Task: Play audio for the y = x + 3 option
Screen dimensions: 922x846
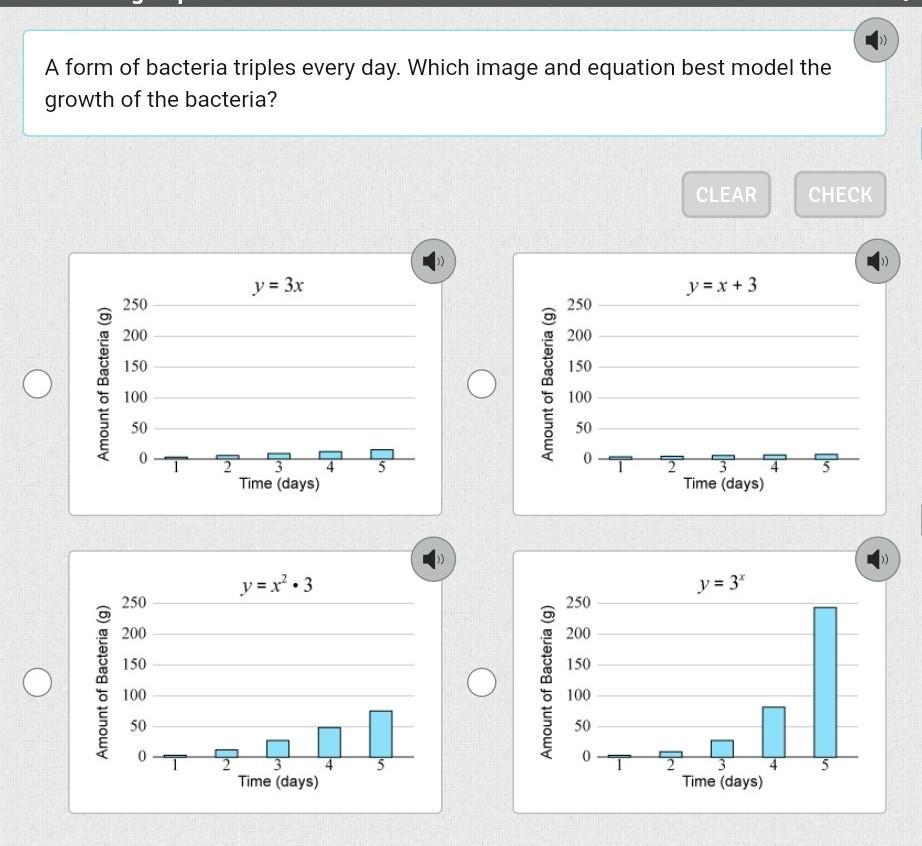Action: [877, 261]
